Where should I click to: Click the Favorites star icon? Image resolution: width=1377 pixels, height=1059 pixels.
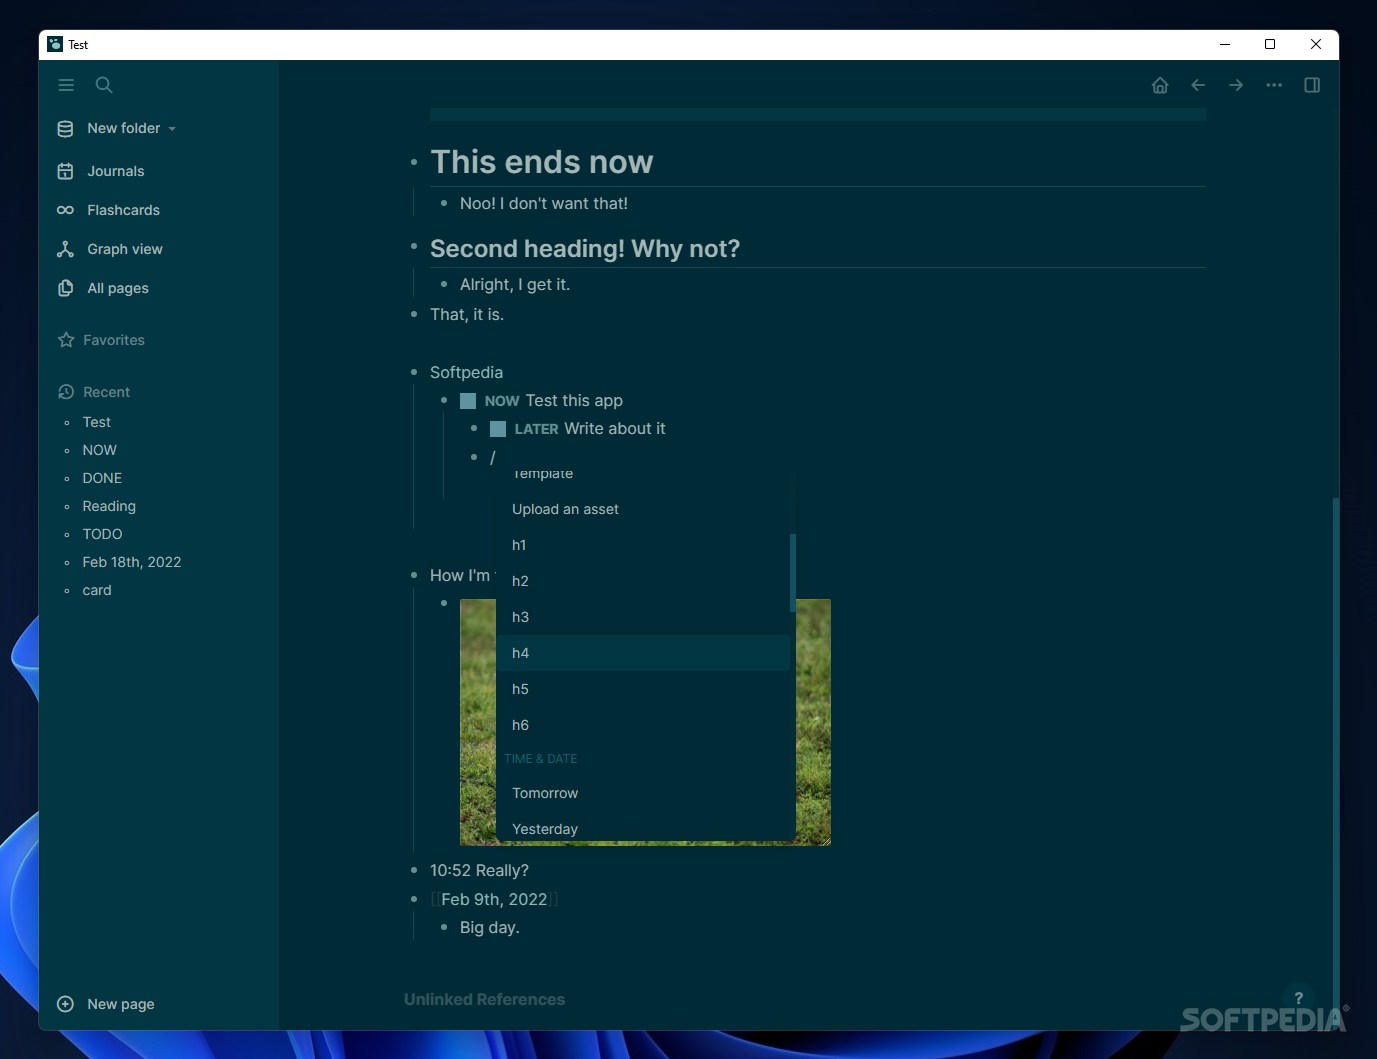tap(66, 340)
